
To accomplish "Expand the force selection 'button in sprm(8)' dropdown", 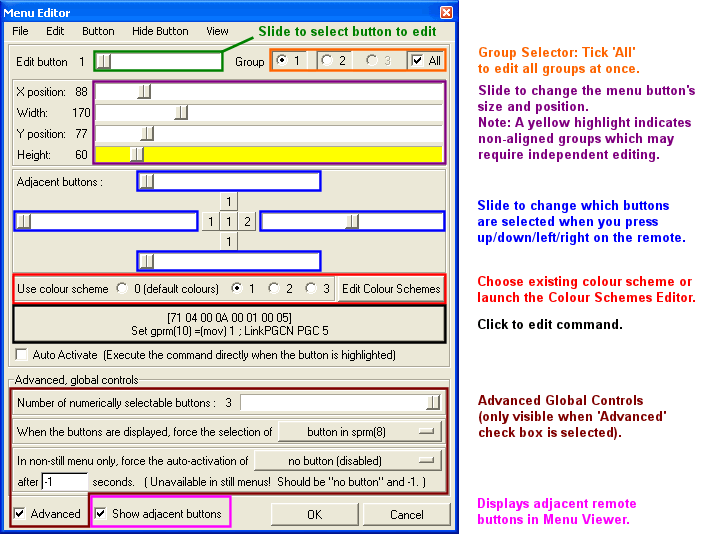I will 359,432.
